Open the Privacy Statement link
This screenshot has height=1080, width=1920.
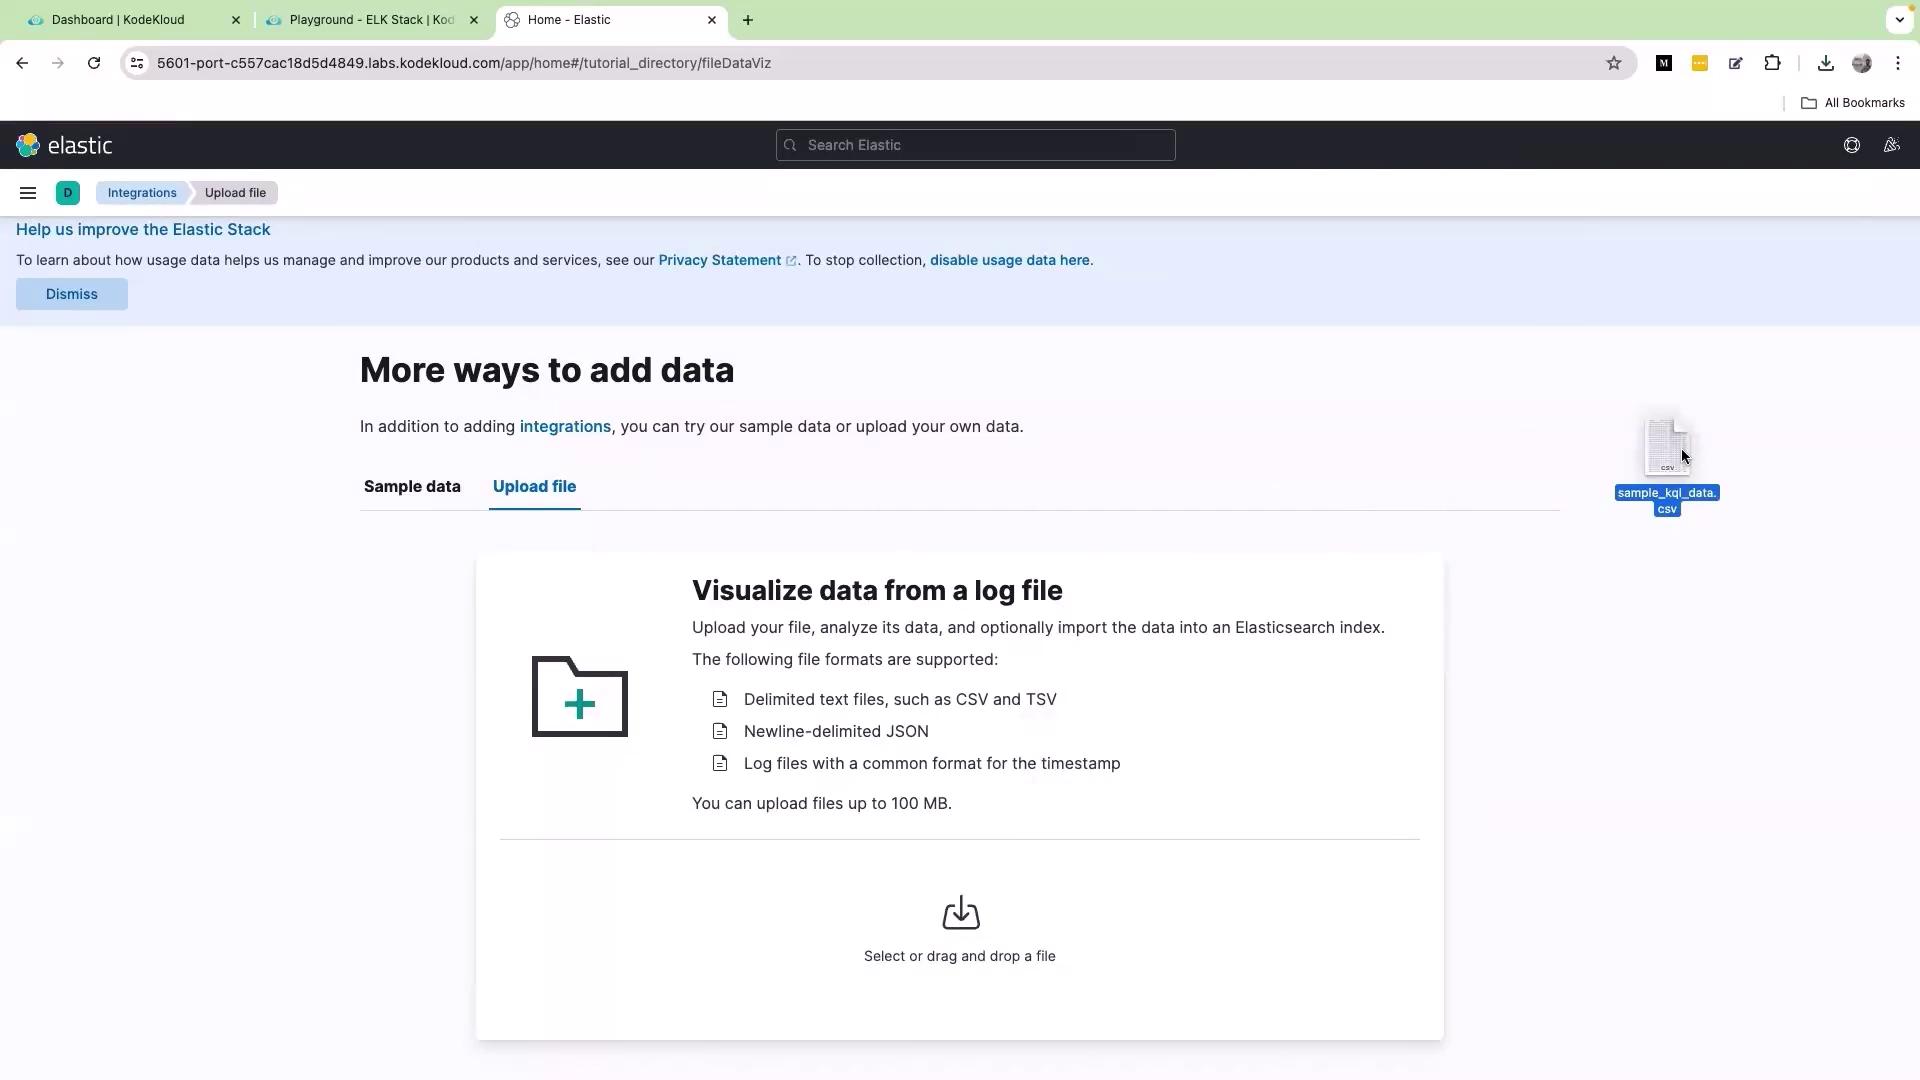tap(719, 260)
